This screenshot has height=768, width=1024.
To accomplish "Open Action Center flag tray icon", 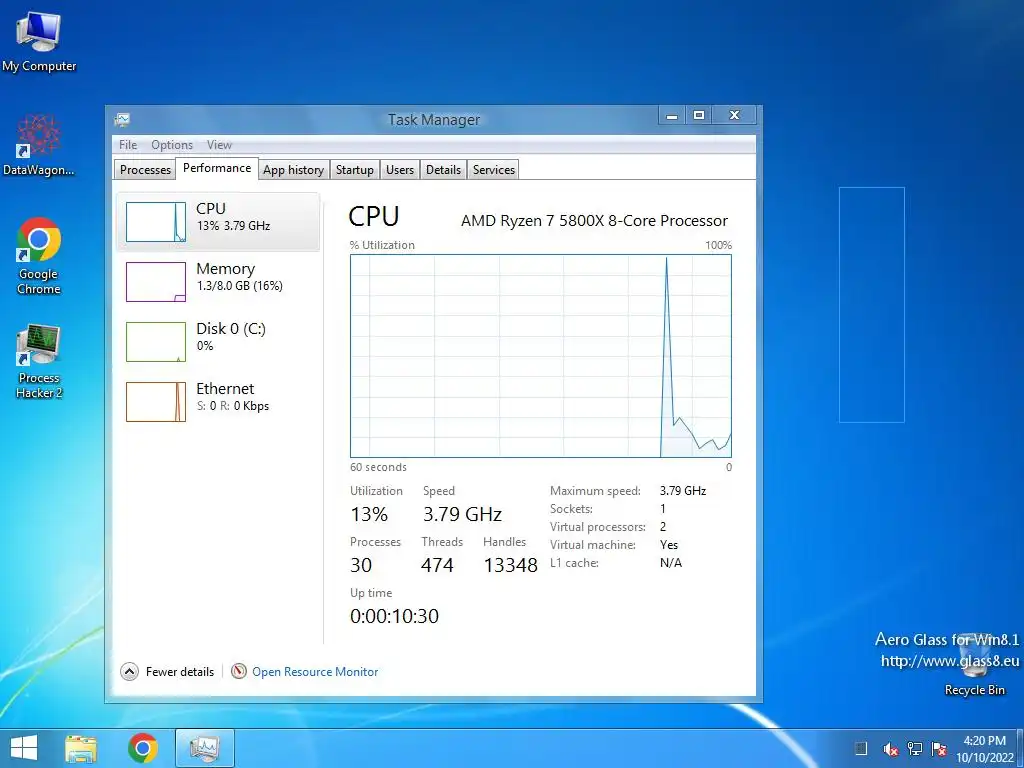I will [939, 749].
